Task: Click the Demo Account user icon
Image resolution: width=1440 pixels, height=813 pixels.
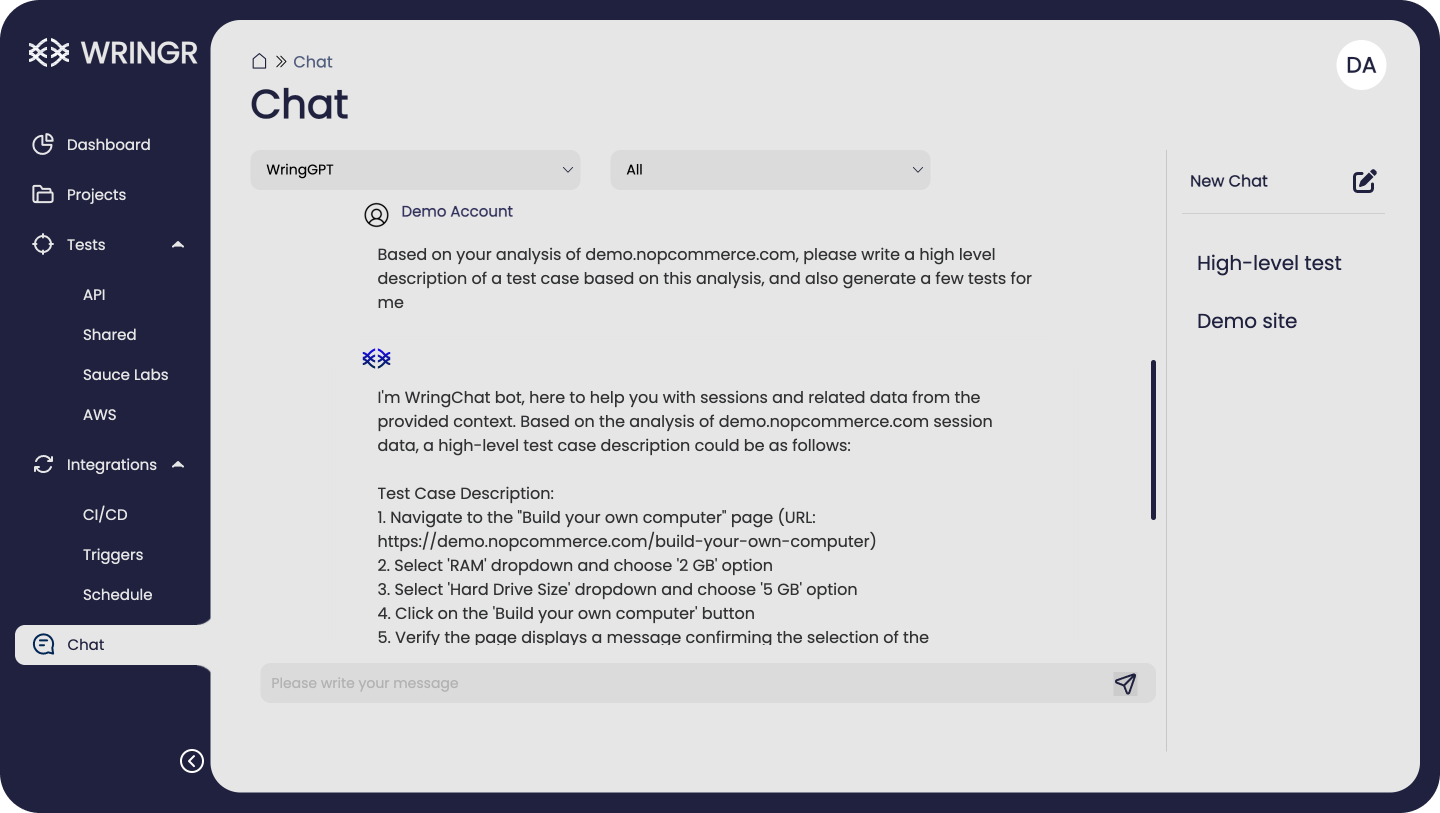Action: tap(376, 215)
